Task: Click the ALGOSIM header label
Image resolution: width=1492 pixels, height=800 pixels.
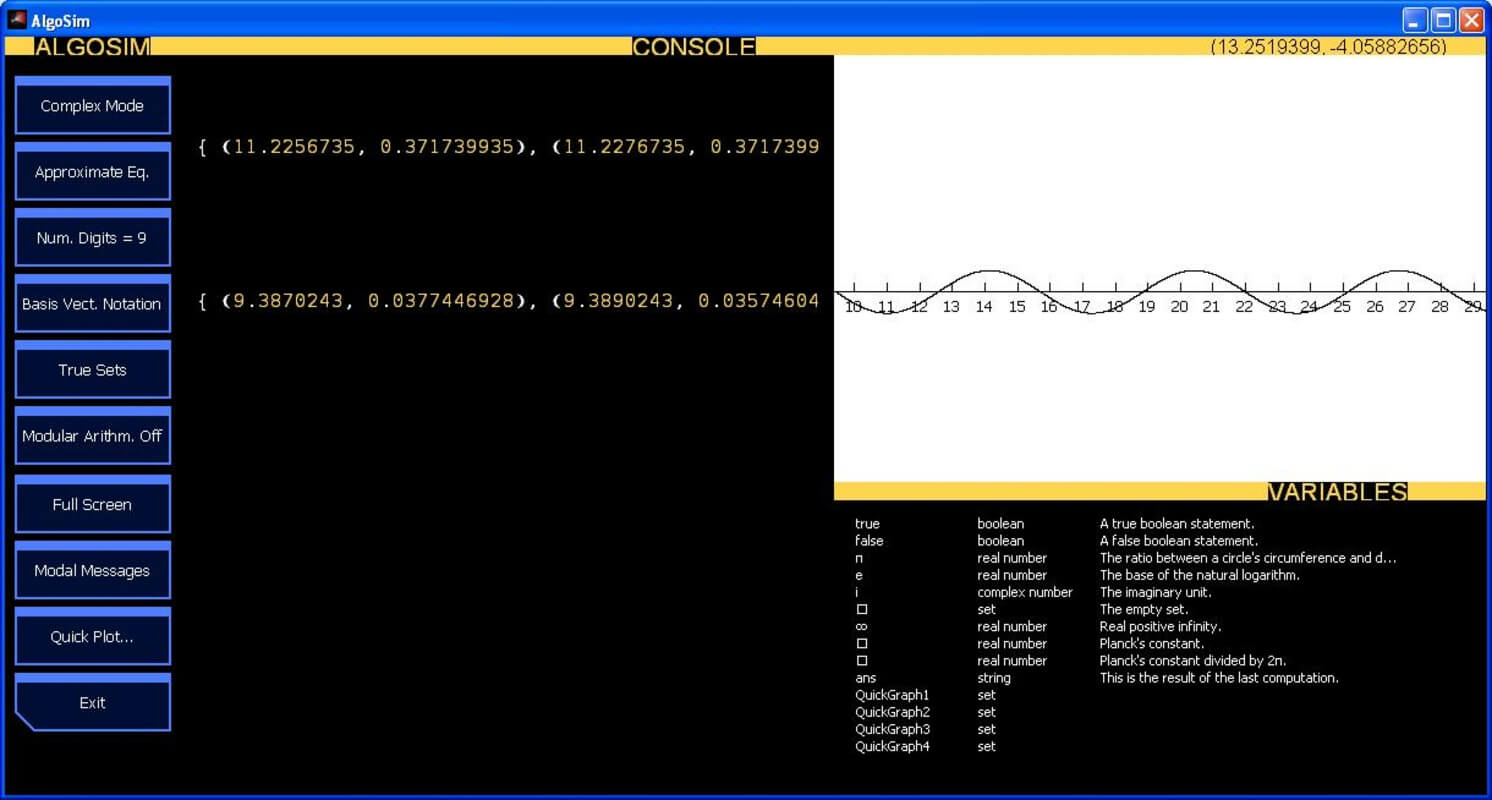Action: [92, 47]
